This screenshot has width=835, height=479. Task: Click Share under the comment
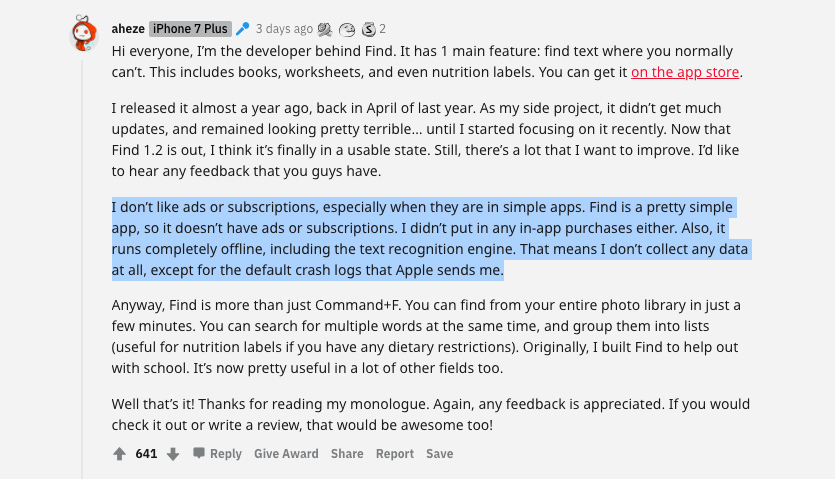(x=347, y=454)
